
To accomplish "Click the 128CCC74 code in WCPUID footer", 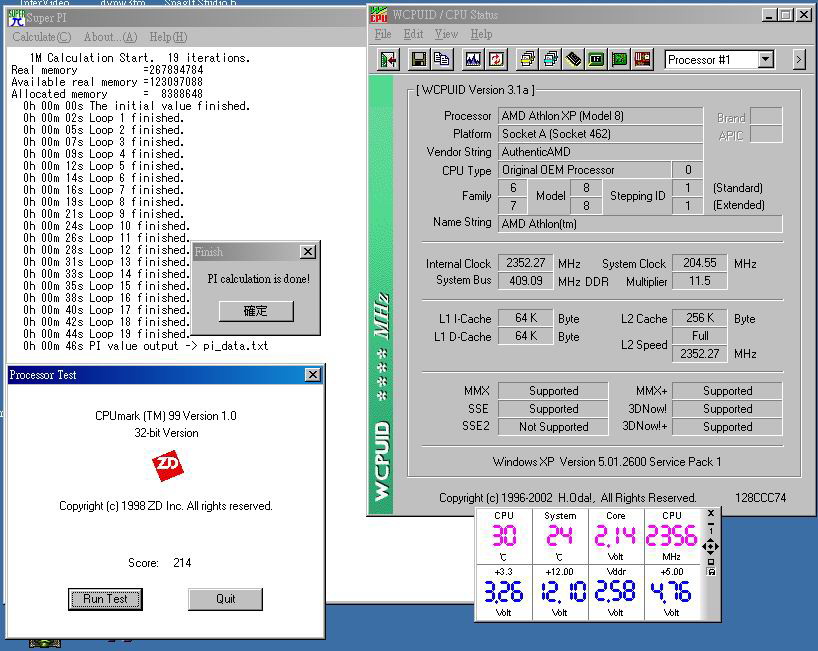I will coord(761,498).
